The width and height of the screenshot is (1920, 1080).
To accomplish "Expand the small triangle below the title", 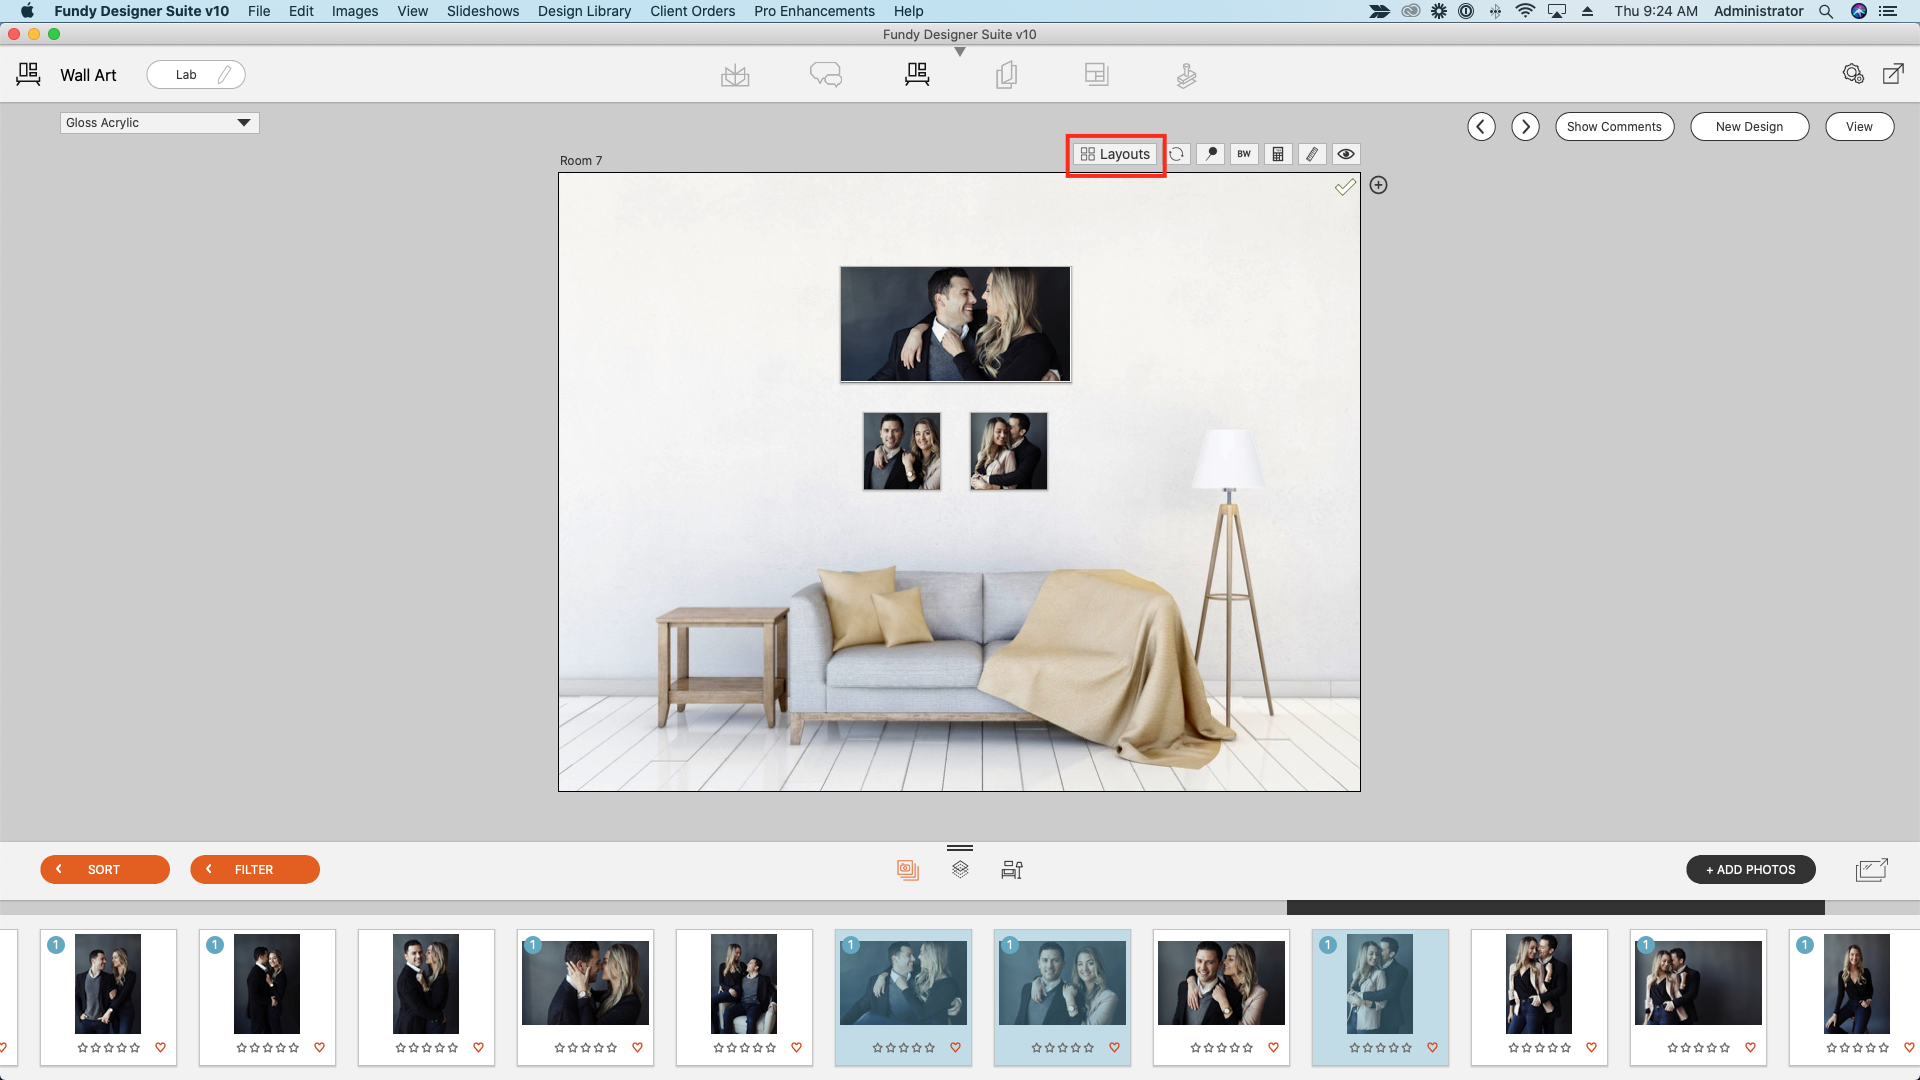I will click(960, 52).
